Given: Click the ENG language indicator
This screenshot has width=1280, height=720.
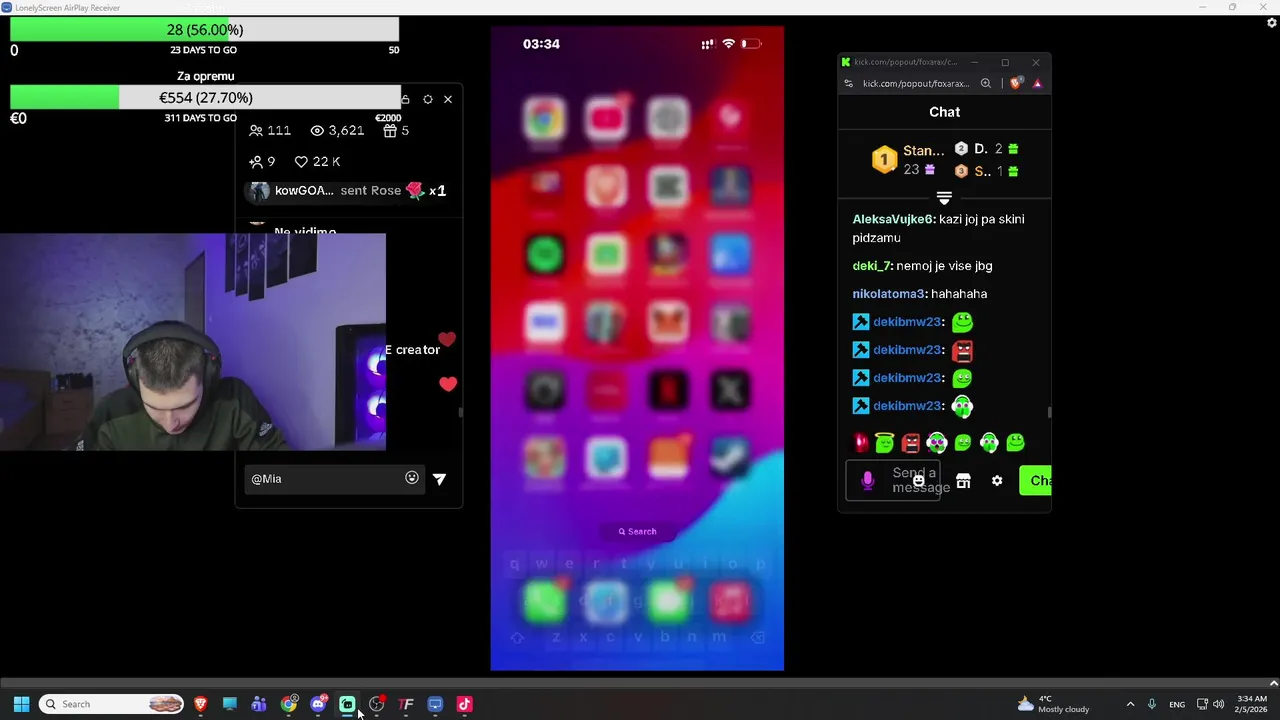Looking at the screenshot, I should 1177,704.
